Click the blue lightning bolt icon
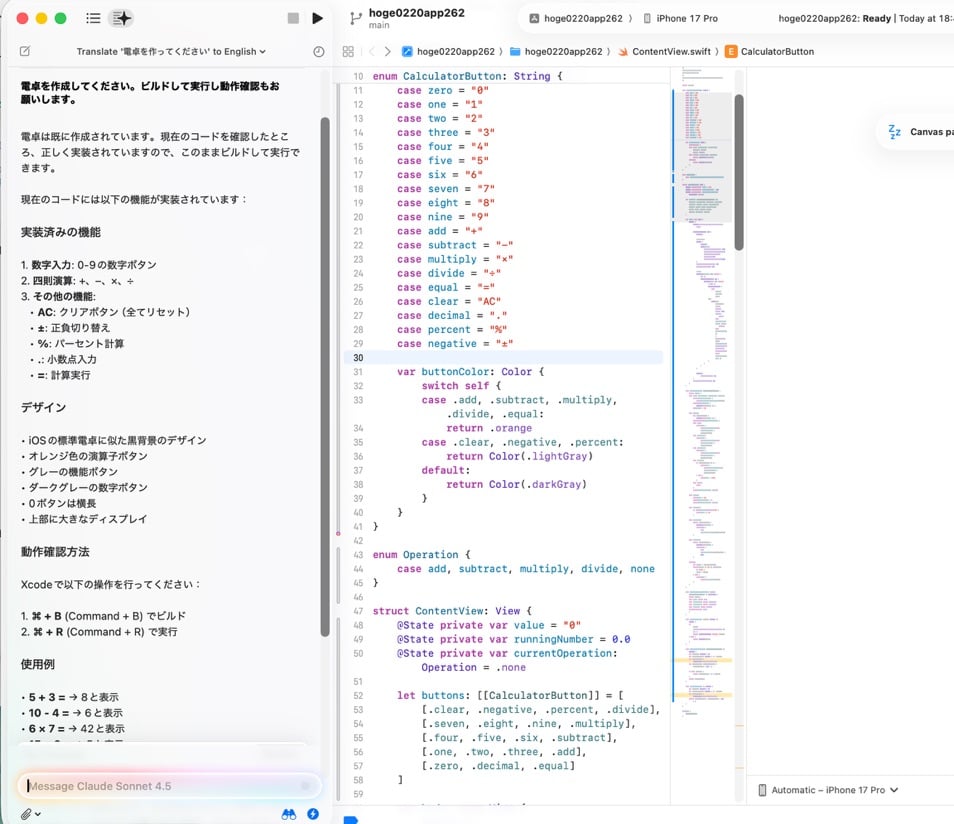The width and height of the screenshot is (954, 824). (x=313, y=814)
